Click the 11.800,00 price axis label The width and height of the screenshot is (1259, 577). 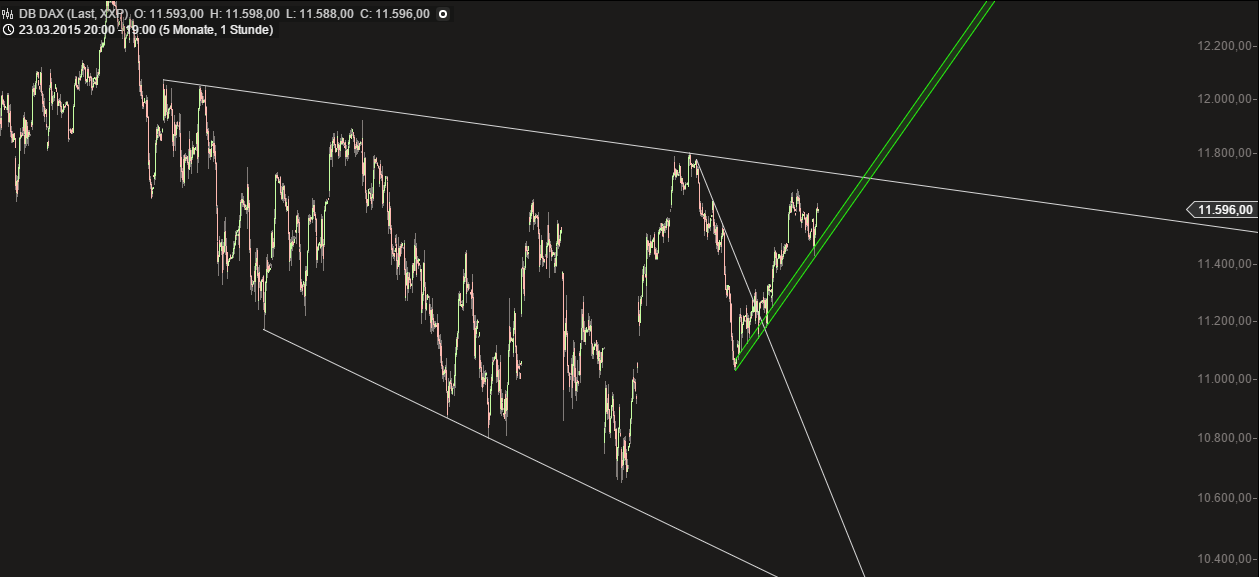[x=1225, y=153]
